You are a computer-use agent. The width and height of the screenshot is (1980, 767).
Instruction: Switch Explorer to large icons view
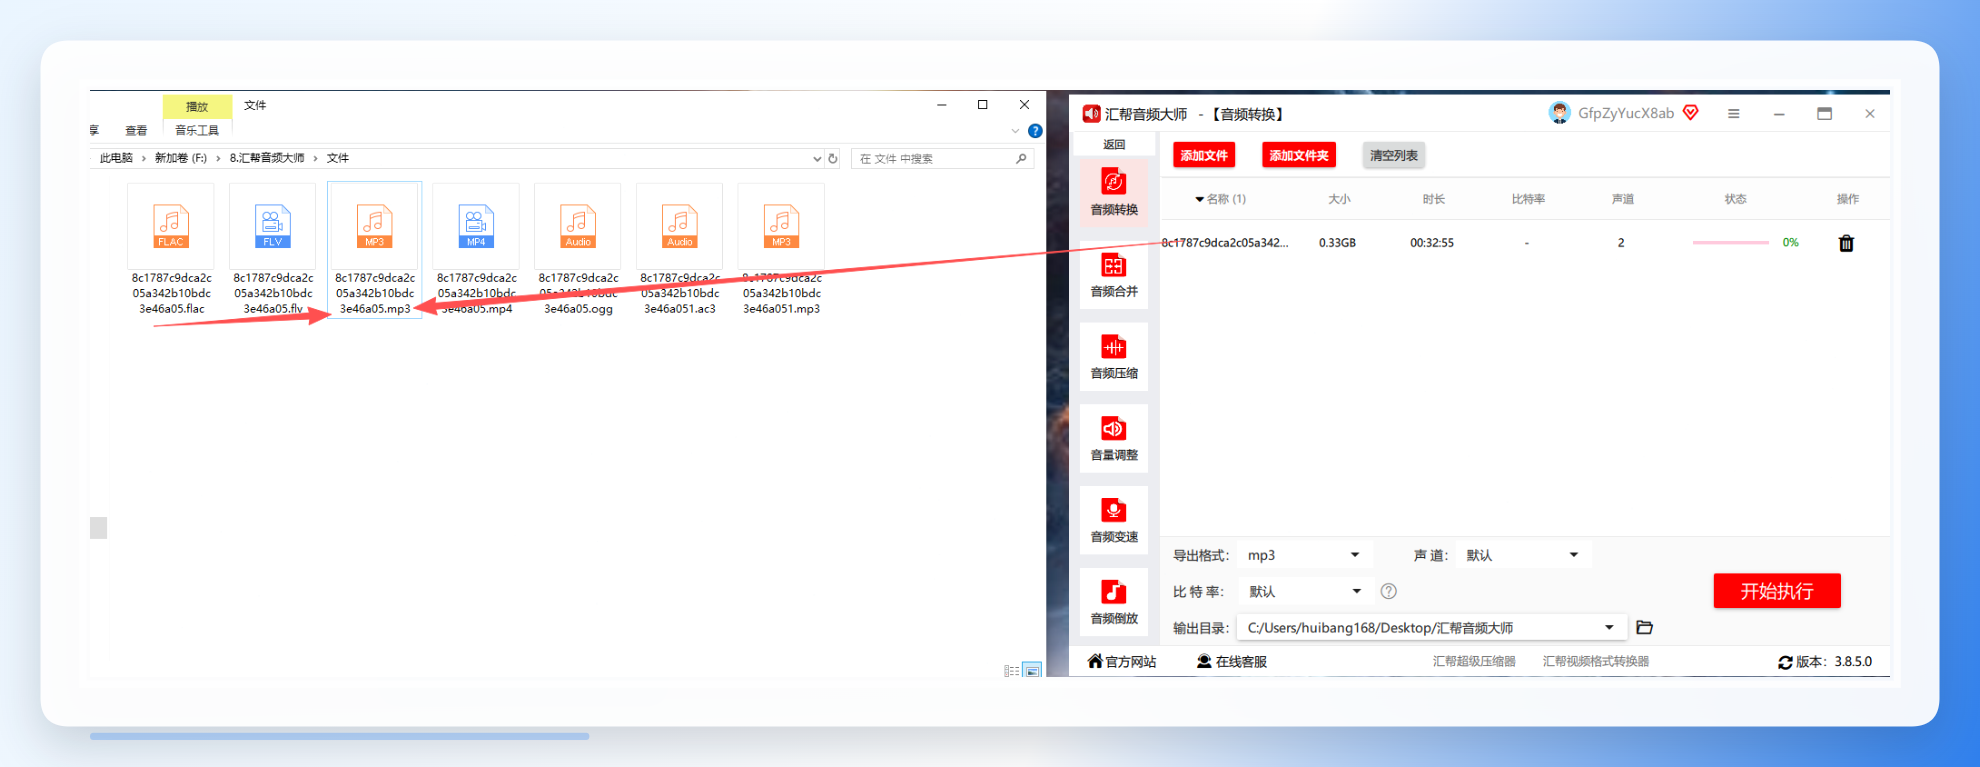click(x=1032, y=670)
